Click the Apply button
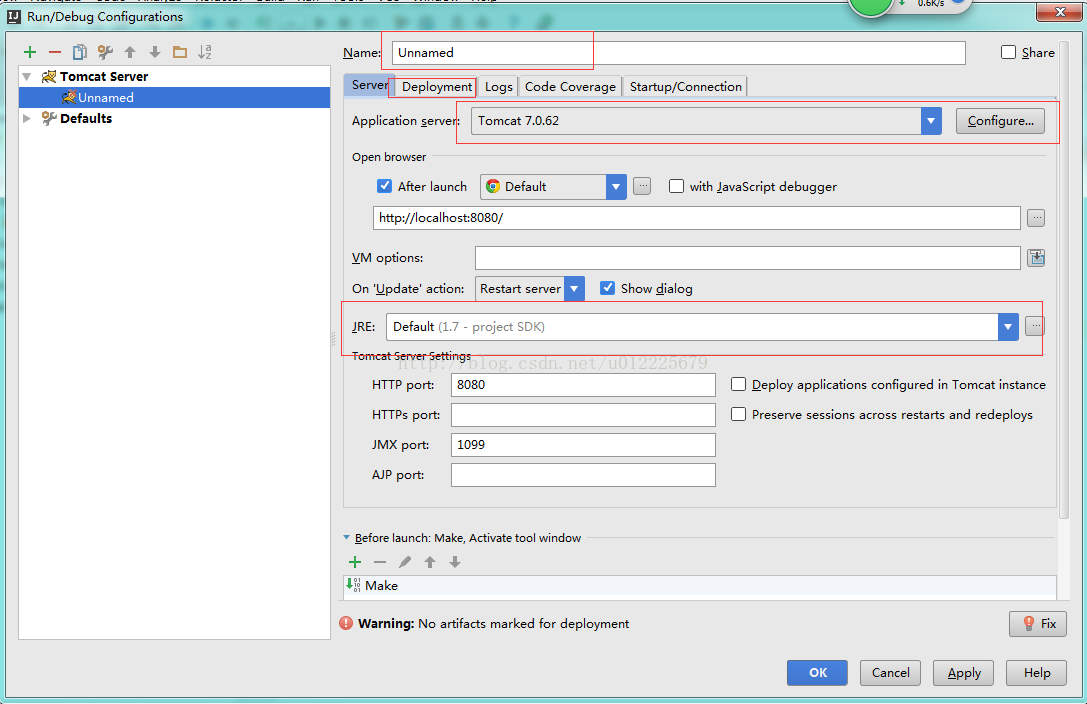1087x704 pixels. pos(964,673)
